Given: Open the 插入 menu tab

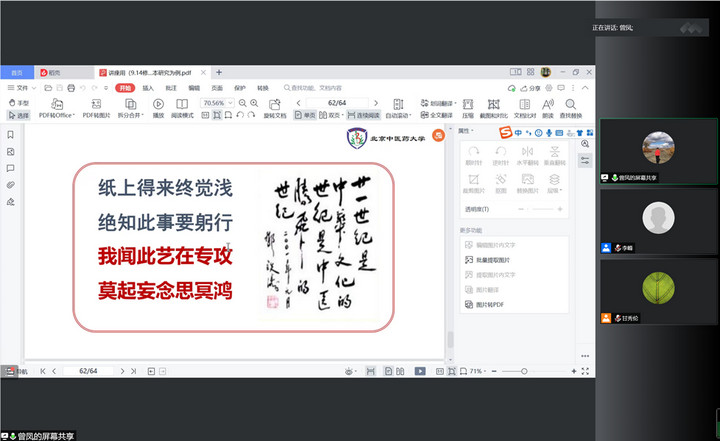Looking at the screenshot, I should [148, 88].
